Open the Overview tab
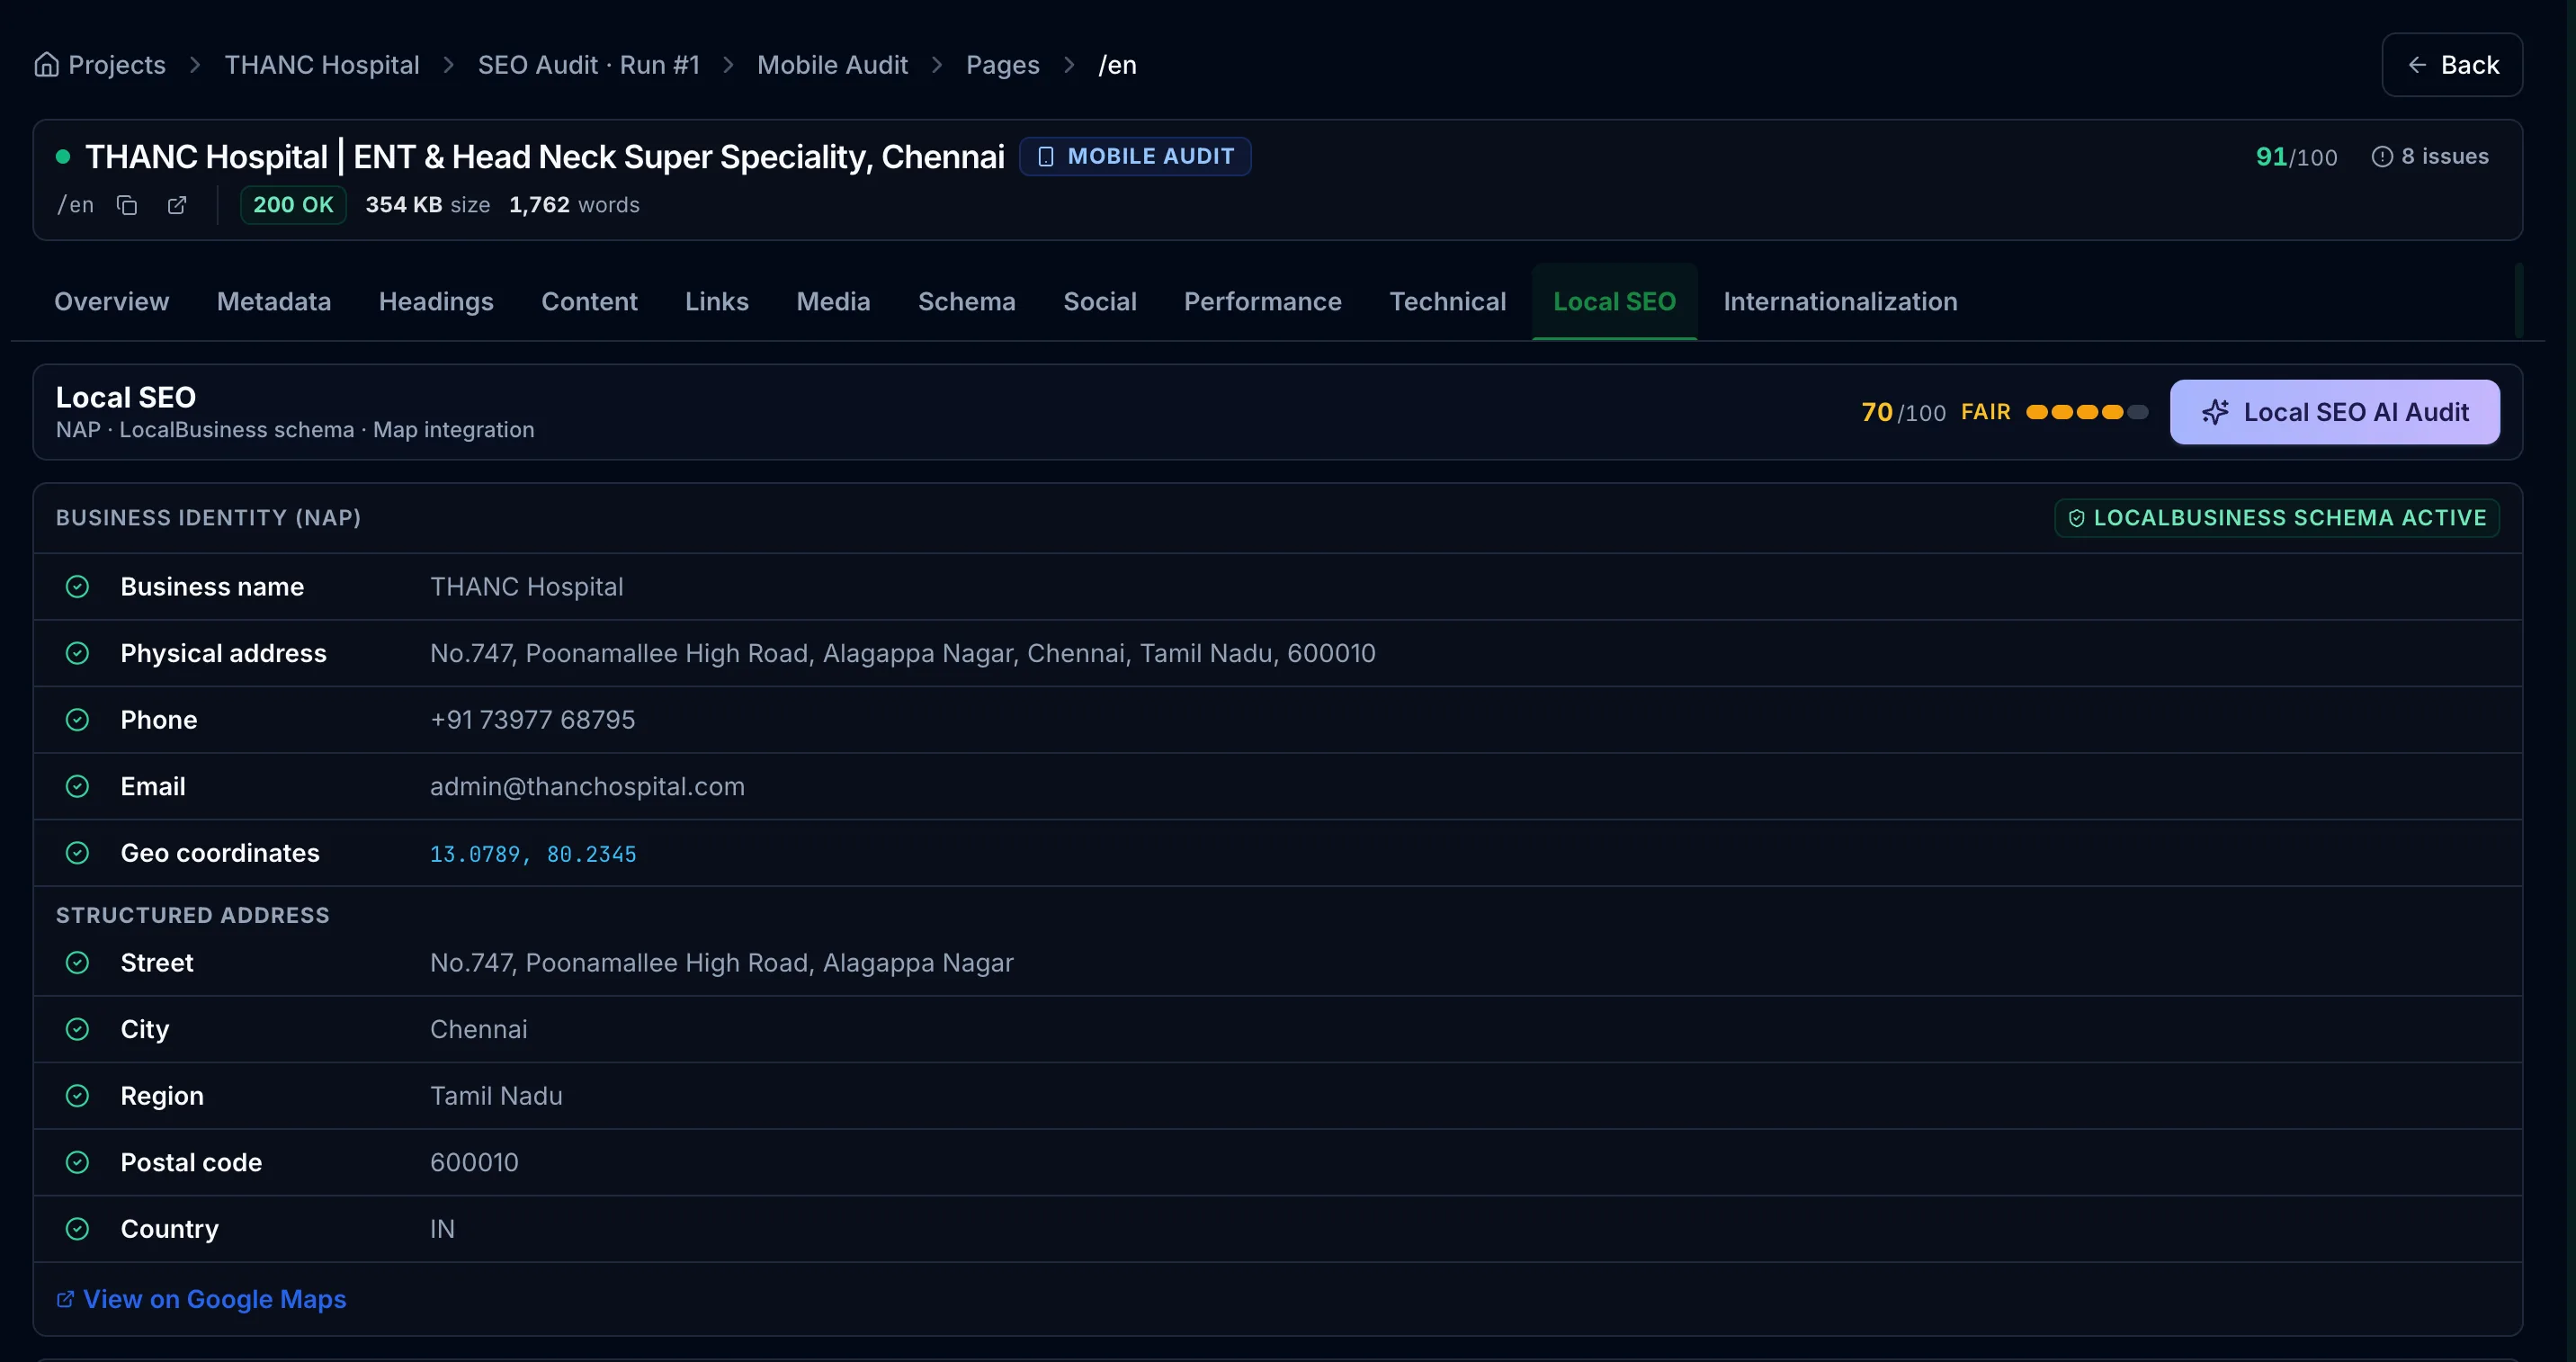Viewport: 2576px width, 1362px height. click(112, 301)
